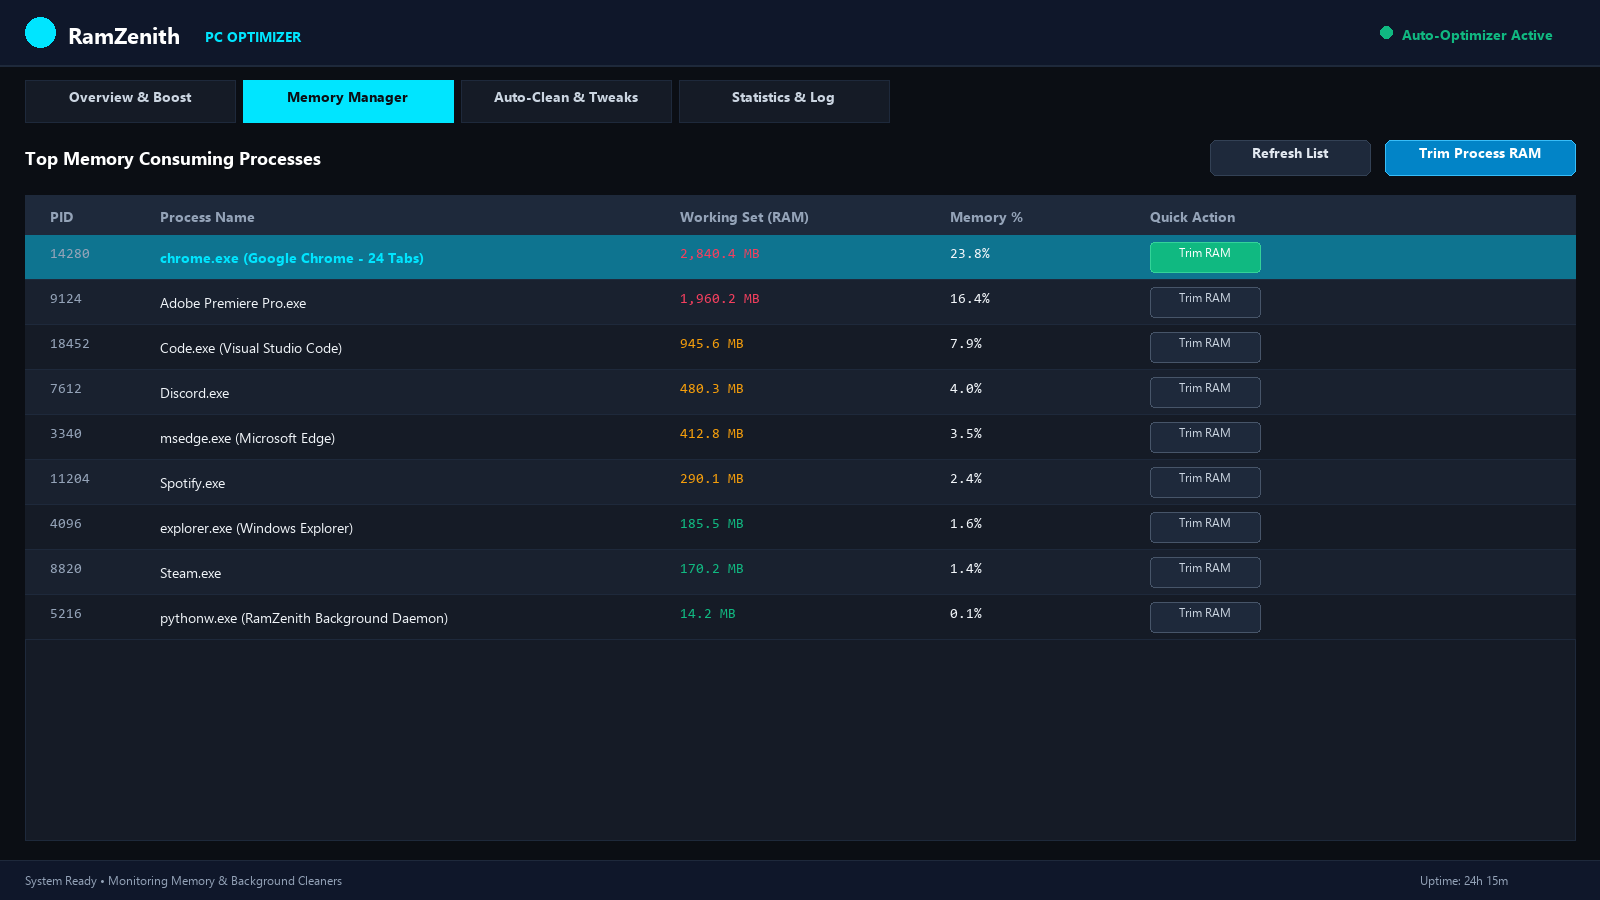Trim RAM for the pythonw.exe daemon
Screen dimensions: 1600x900
pyautogui.click(x=1205, y=617)
